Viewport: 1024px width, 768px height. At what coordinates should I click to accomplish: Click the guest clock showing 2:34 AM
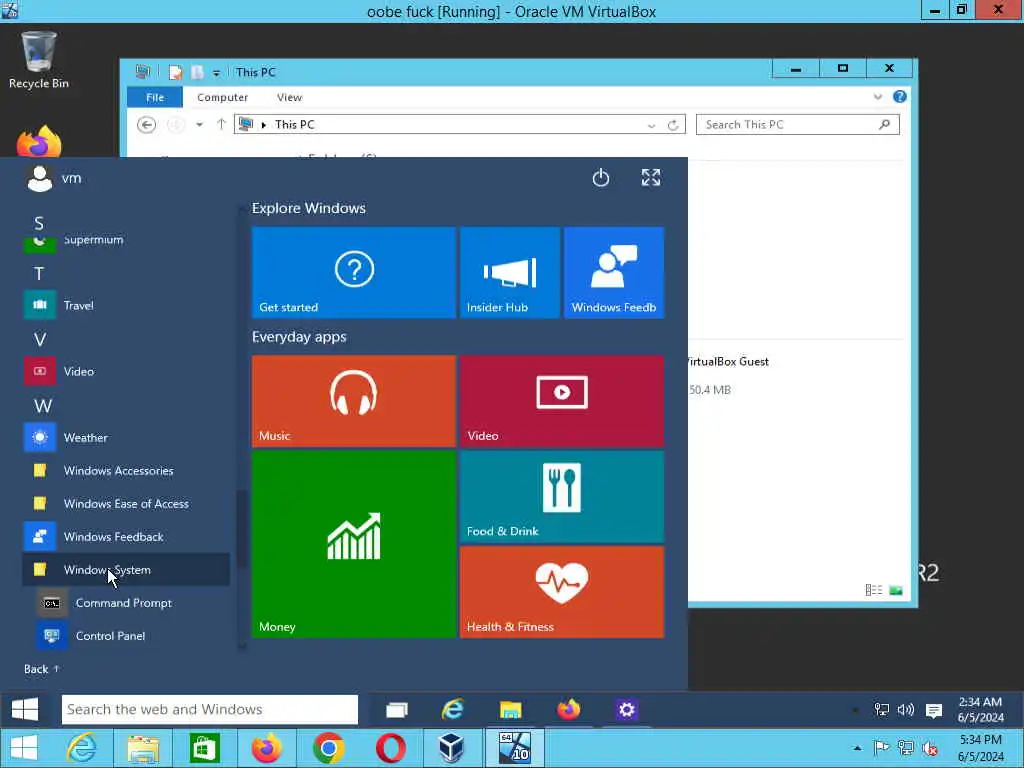(980, 710)
